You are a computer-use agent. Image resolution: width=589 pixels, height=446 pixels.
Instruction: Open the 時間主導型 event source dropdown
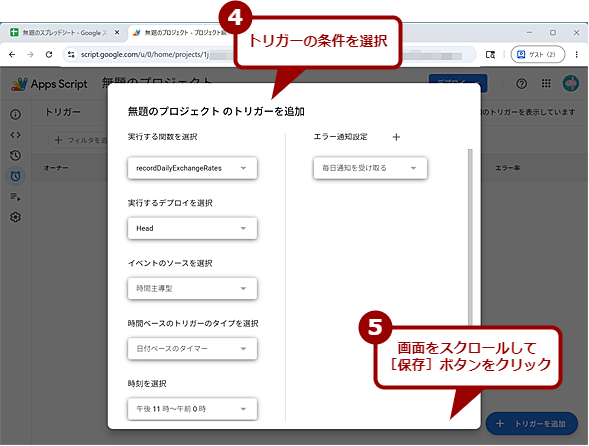(192, 289)
